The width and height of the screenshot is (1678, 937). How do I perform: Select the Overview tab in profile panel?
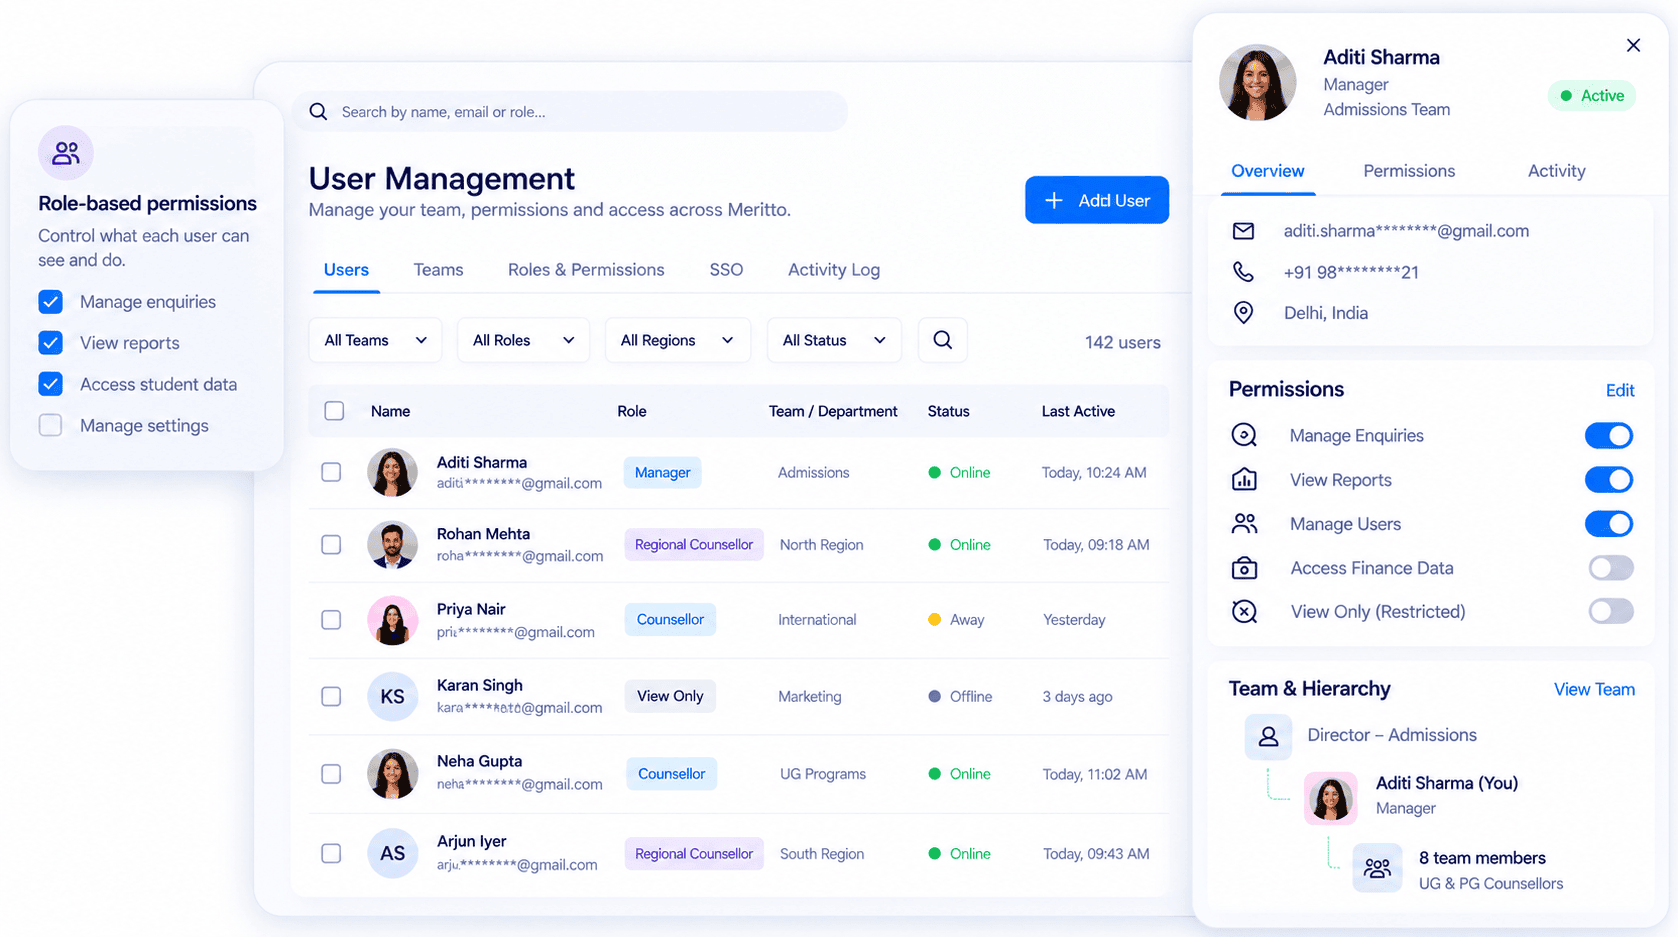(1267, 171)
